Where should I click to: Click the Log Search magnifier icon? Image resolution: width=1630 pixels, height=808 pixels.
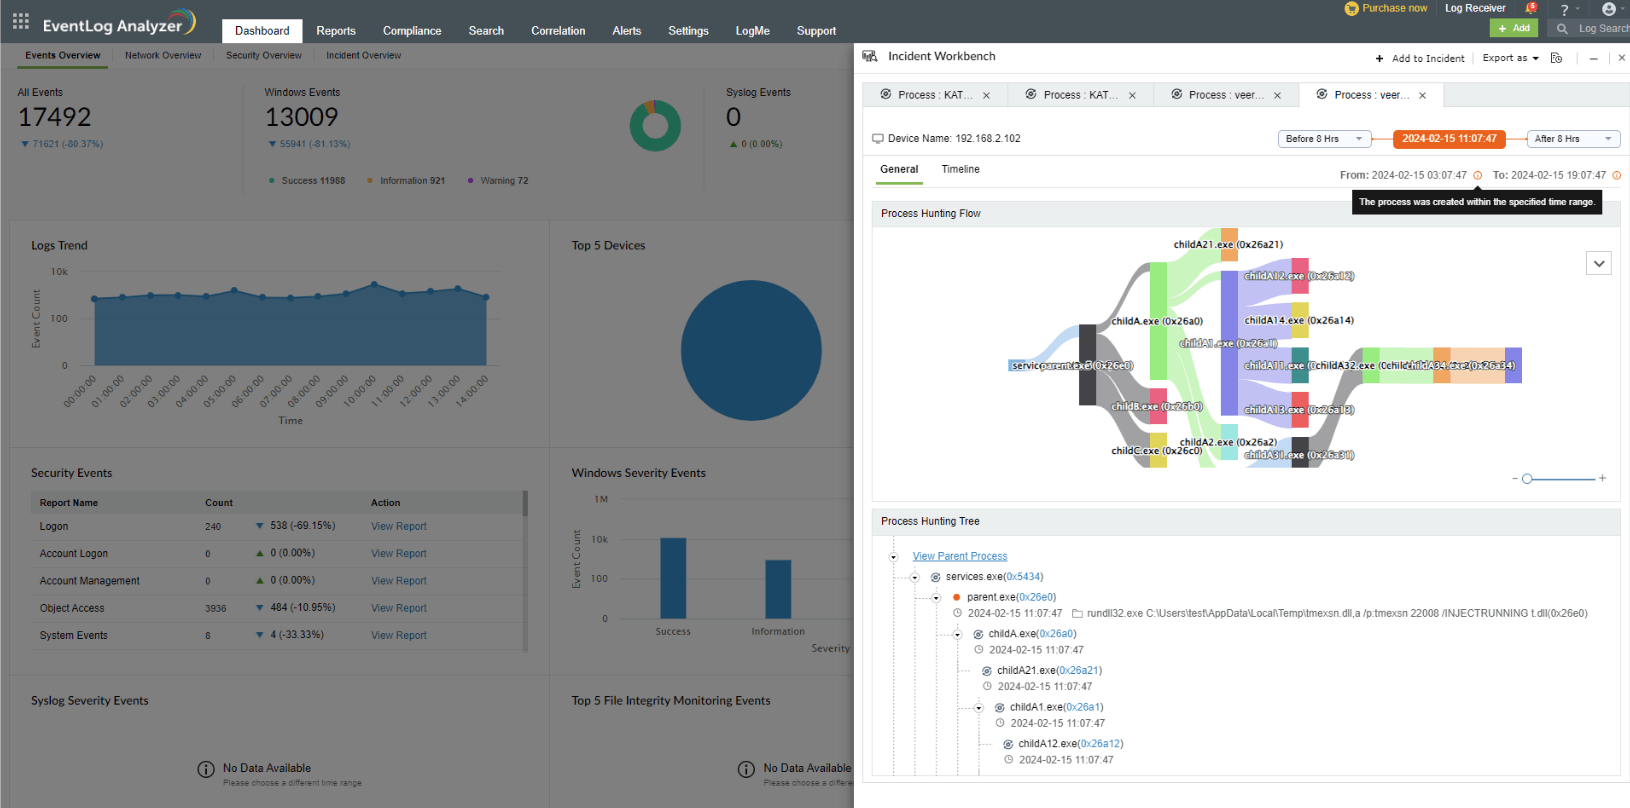coord(1562,28)
